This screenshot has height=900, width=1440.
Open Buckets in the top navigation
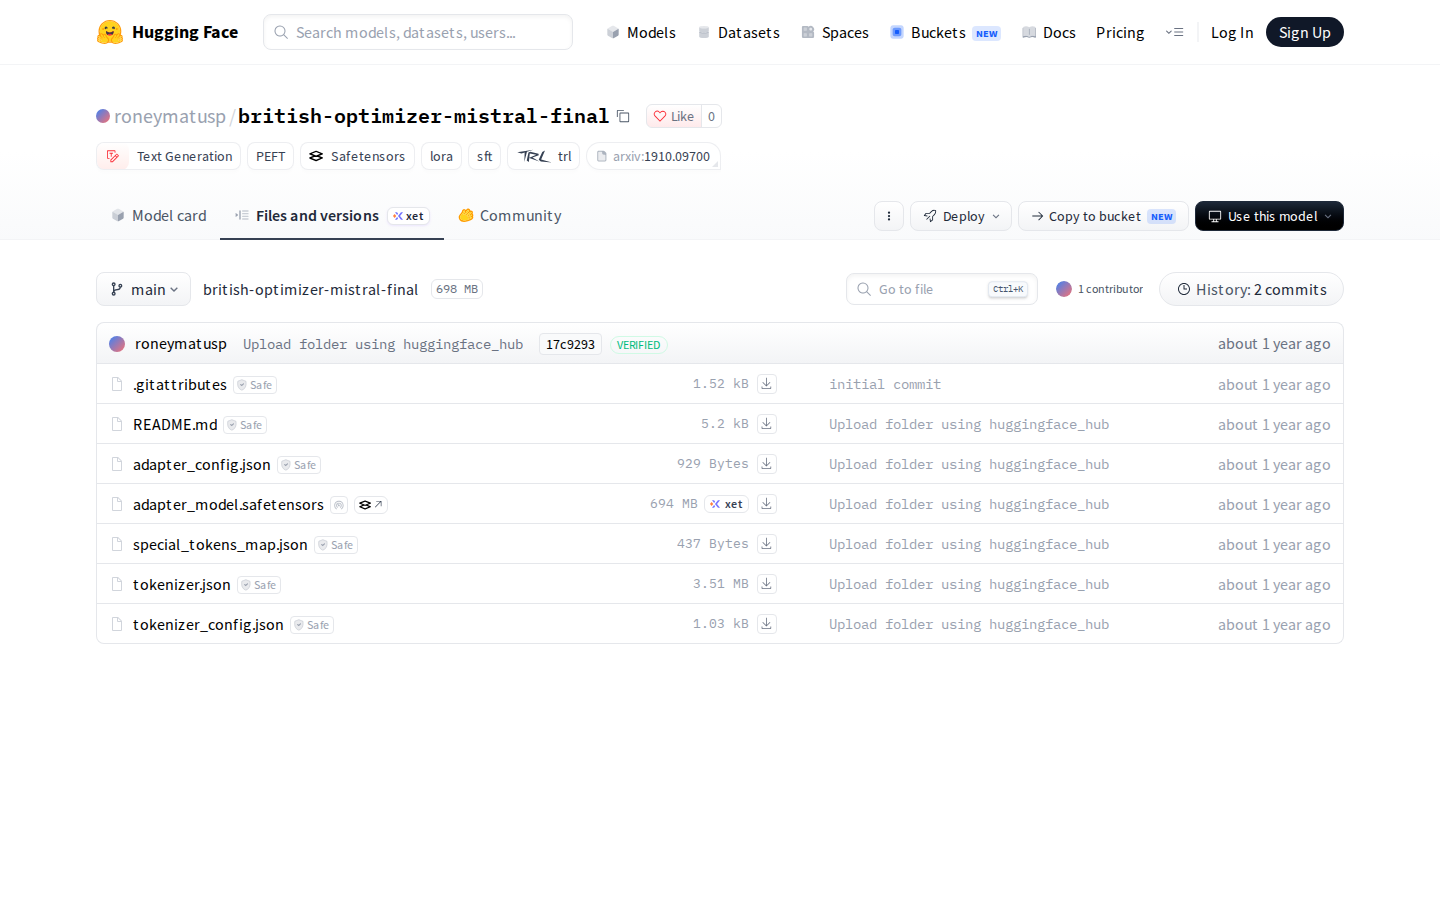pyautogui.click(x=945, y=32)
